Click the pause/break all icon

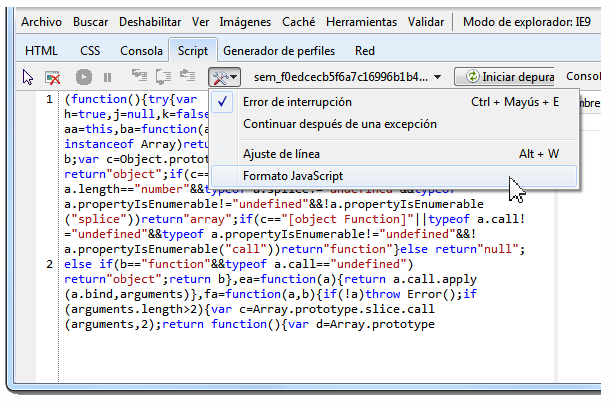pos(108,77)
